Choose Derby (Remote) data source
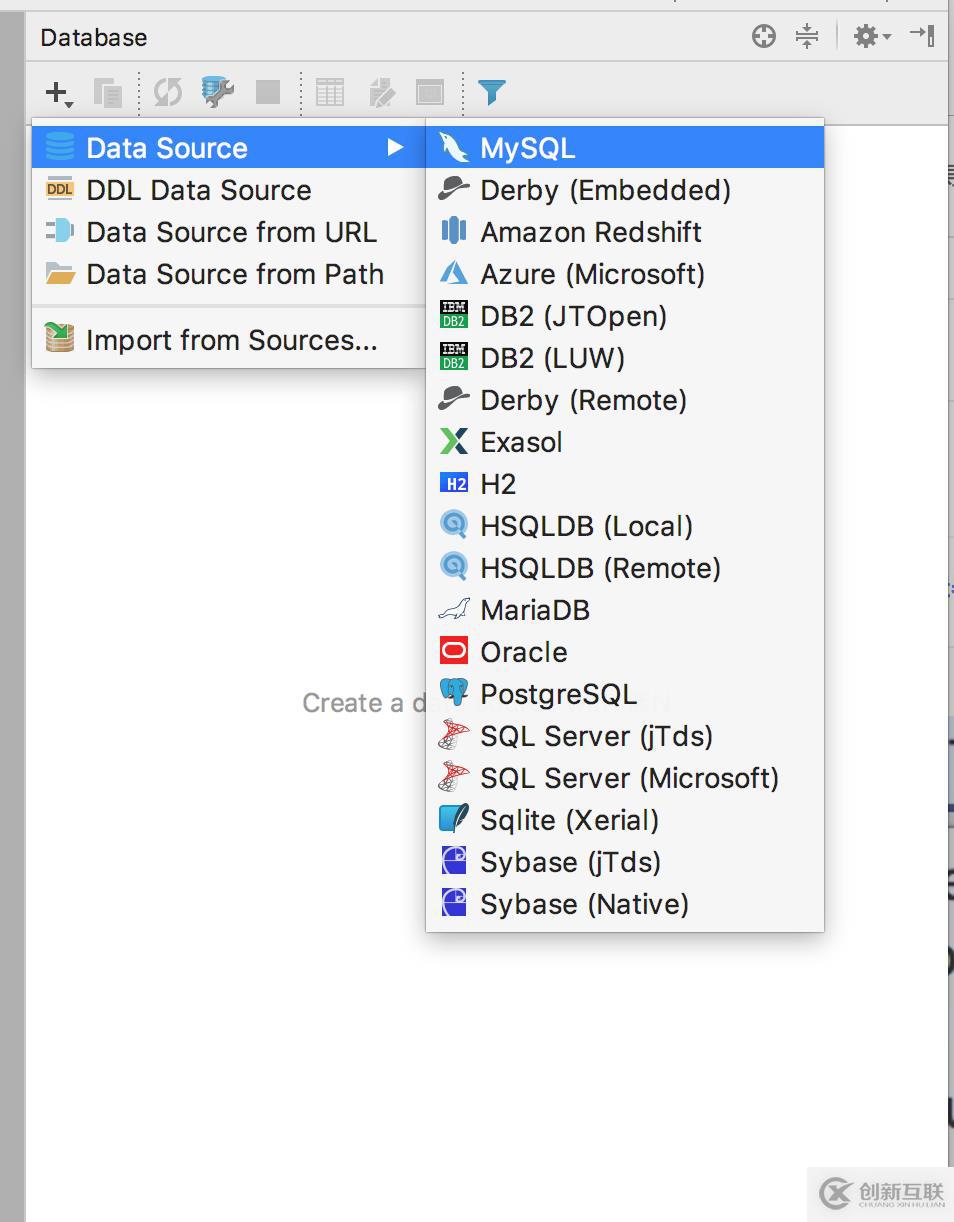The height and width of the screenshot is (1222, 954). pyautogui.click(x=625, y=400)
